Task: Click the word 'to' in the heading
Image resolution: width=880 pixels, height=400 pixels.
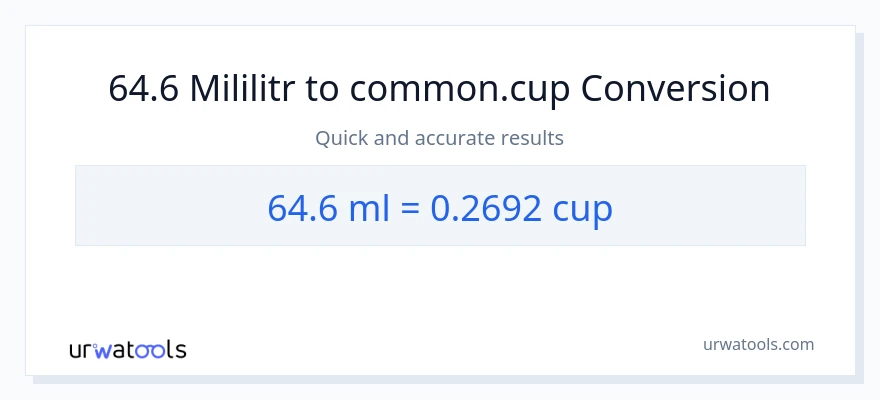Action: pyautogui.click(x=323, y=89)
